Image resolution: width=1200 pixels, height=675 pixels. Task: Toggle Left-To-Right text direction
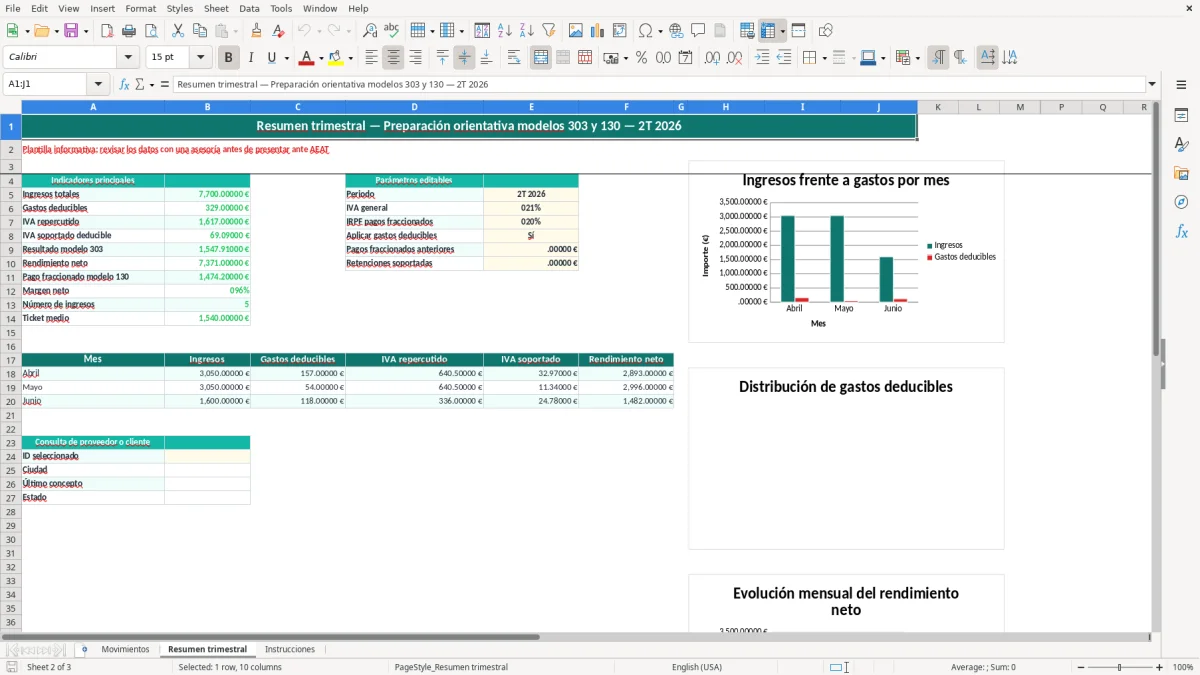click(938, 58)
